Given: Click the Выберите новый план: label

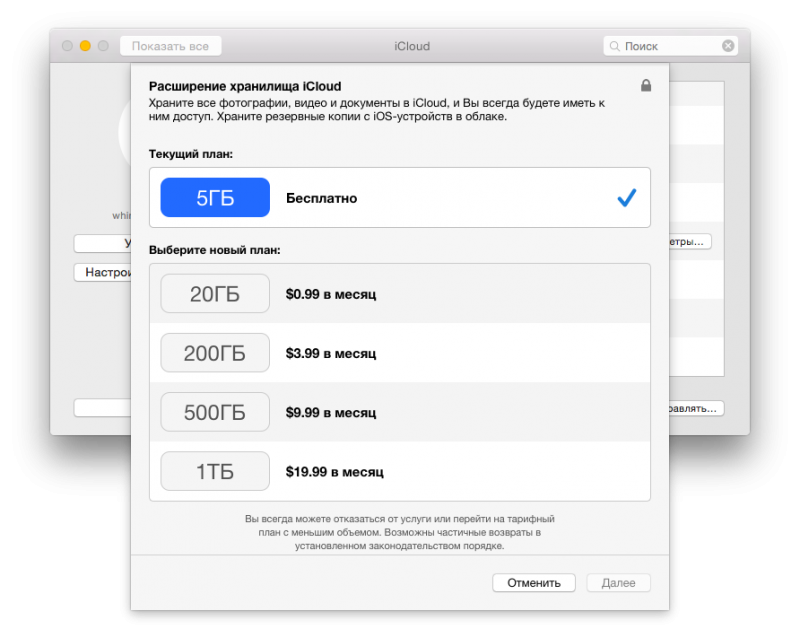Looking at the screenshot, I should point(215,250).
